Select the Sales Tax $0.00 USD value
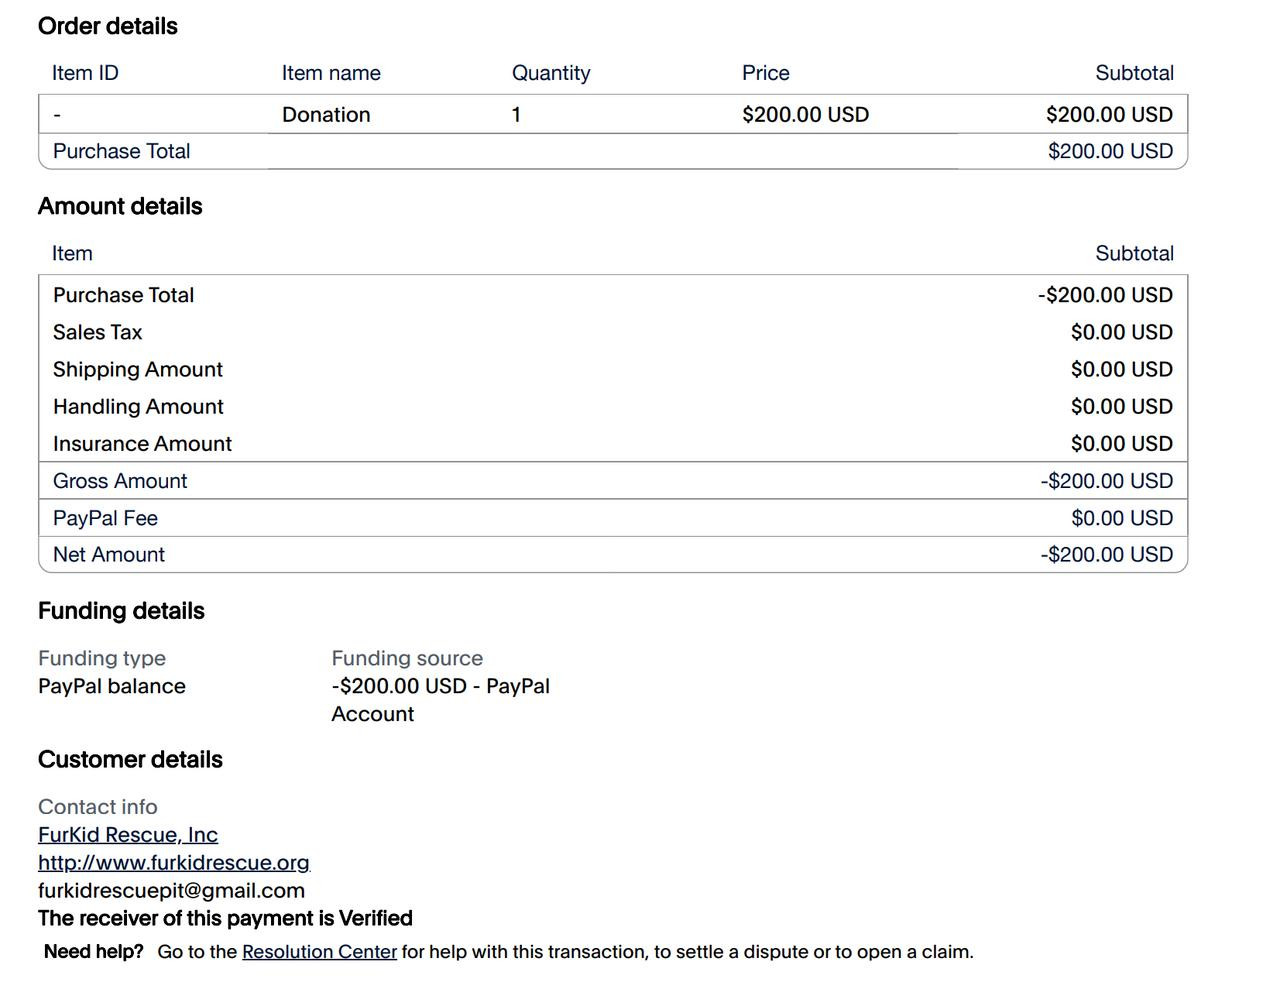The height and width of the screenshot is (983, 1280). 1121,332
